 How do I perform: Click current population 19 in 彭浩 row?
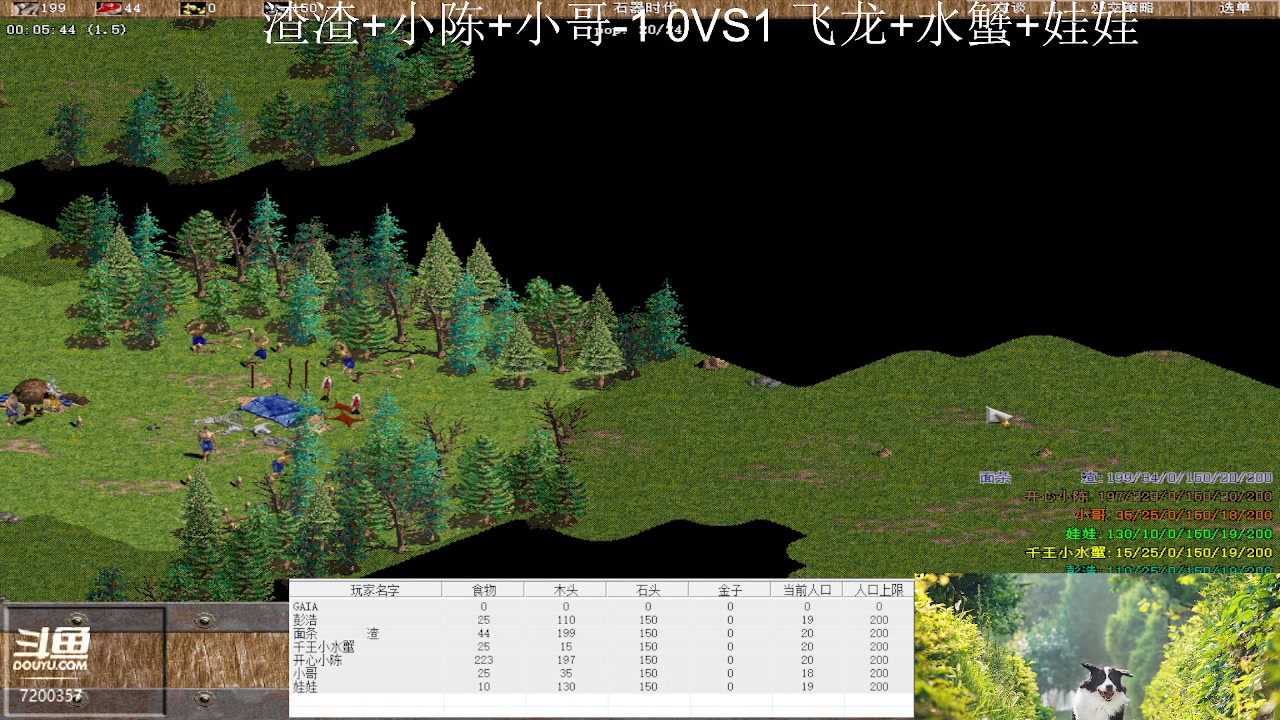[x=807, y=620]
